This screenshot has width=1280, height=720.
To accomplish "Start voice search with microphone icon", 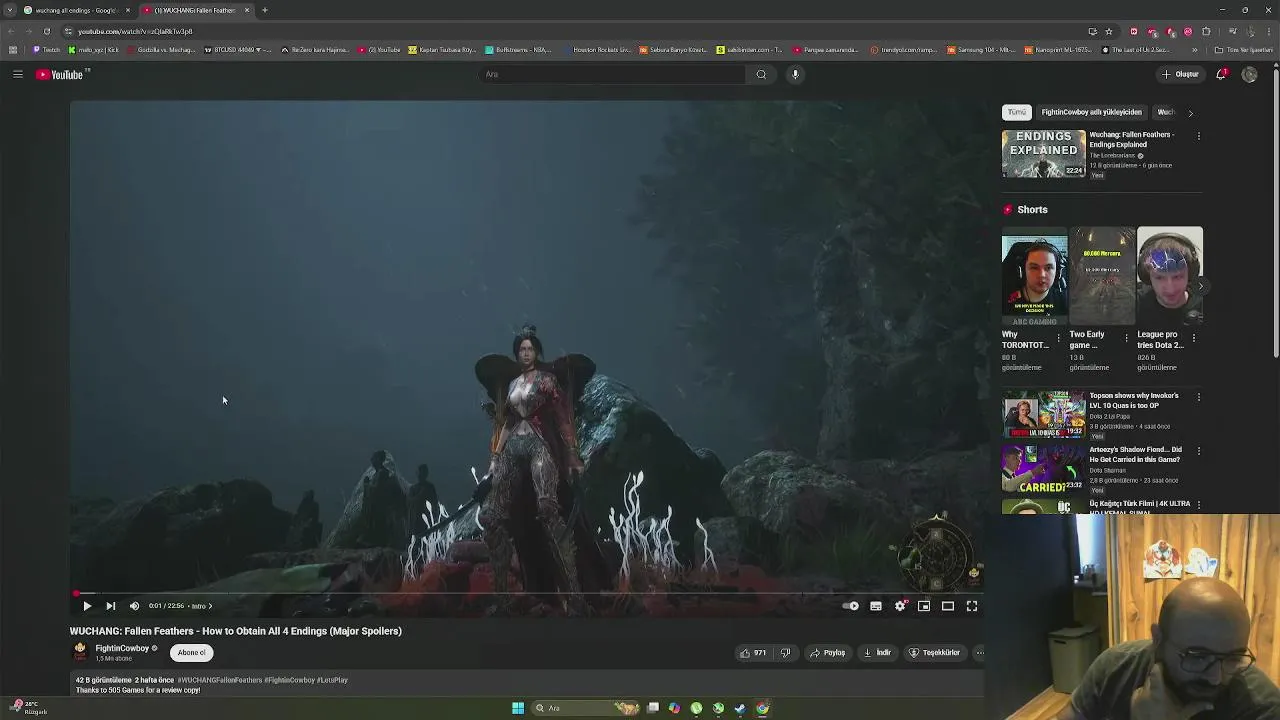I will (795, 74).
